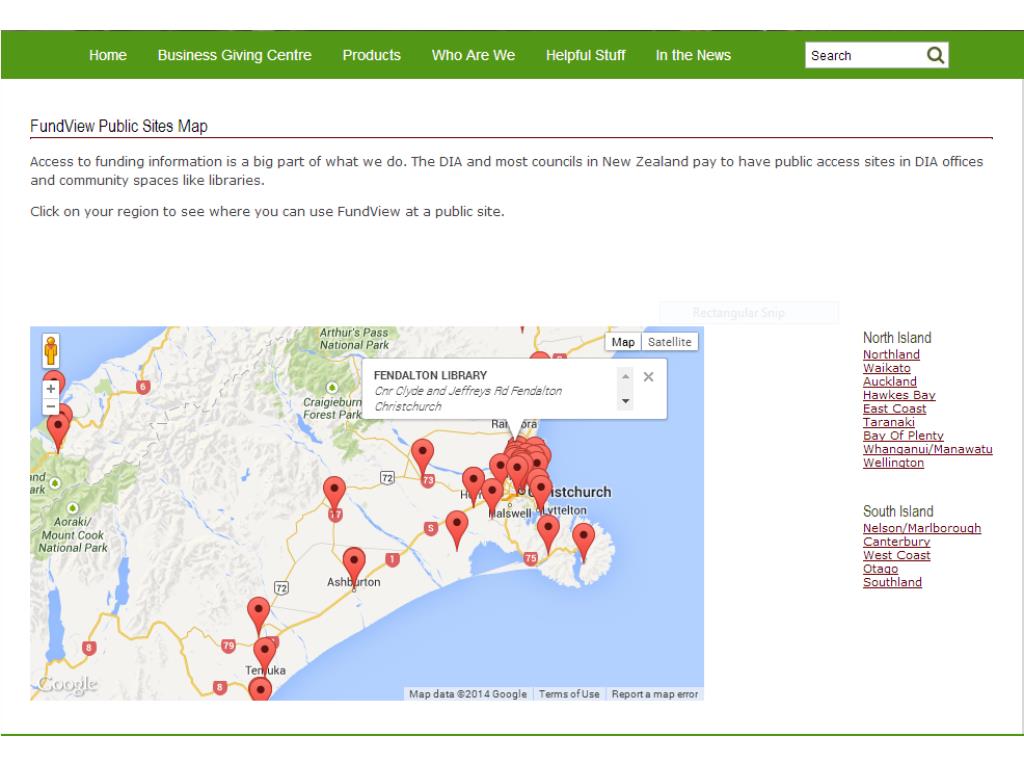Image resolution: width=1024 pixels, height=768 pixels.
Task: Select the marker directly below Lyttelton
Action: (x=548, y=534)
